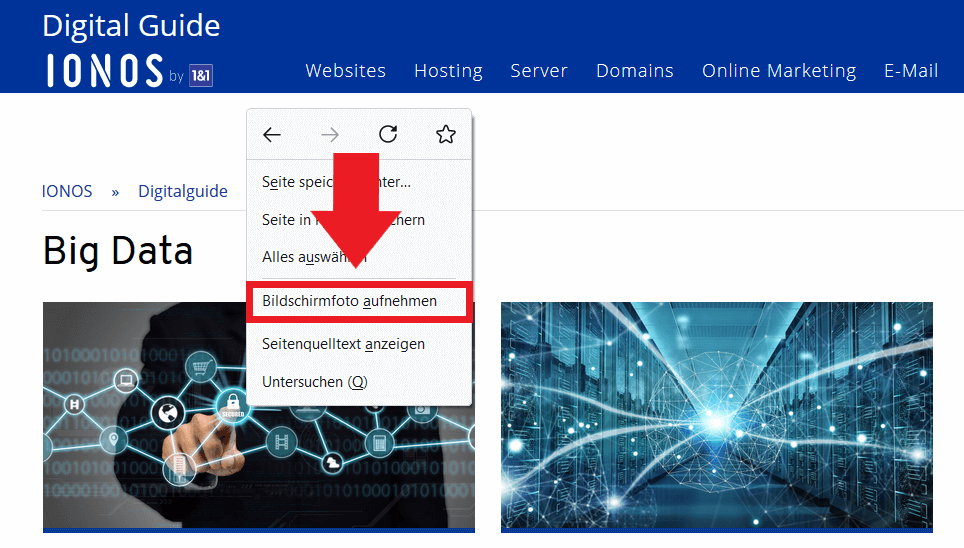Reload the page via context menu icon
The width and height of the screenshot is (964, 548).
tap(388, 135)
